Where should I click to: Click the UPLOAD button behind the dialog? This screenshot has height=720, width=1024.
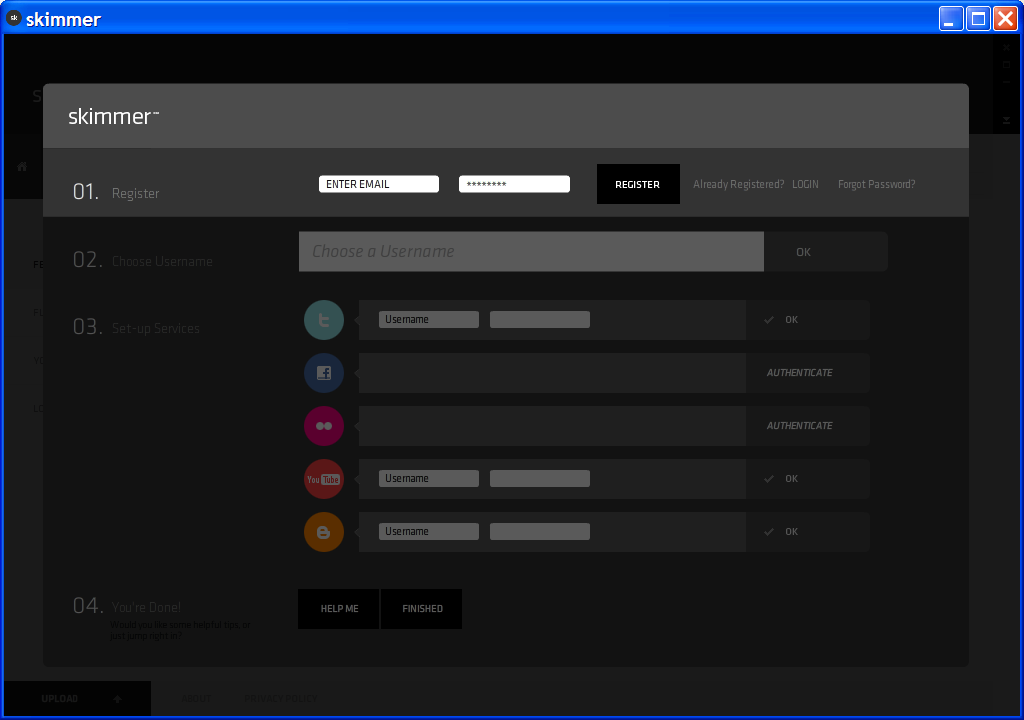[78, 698]
